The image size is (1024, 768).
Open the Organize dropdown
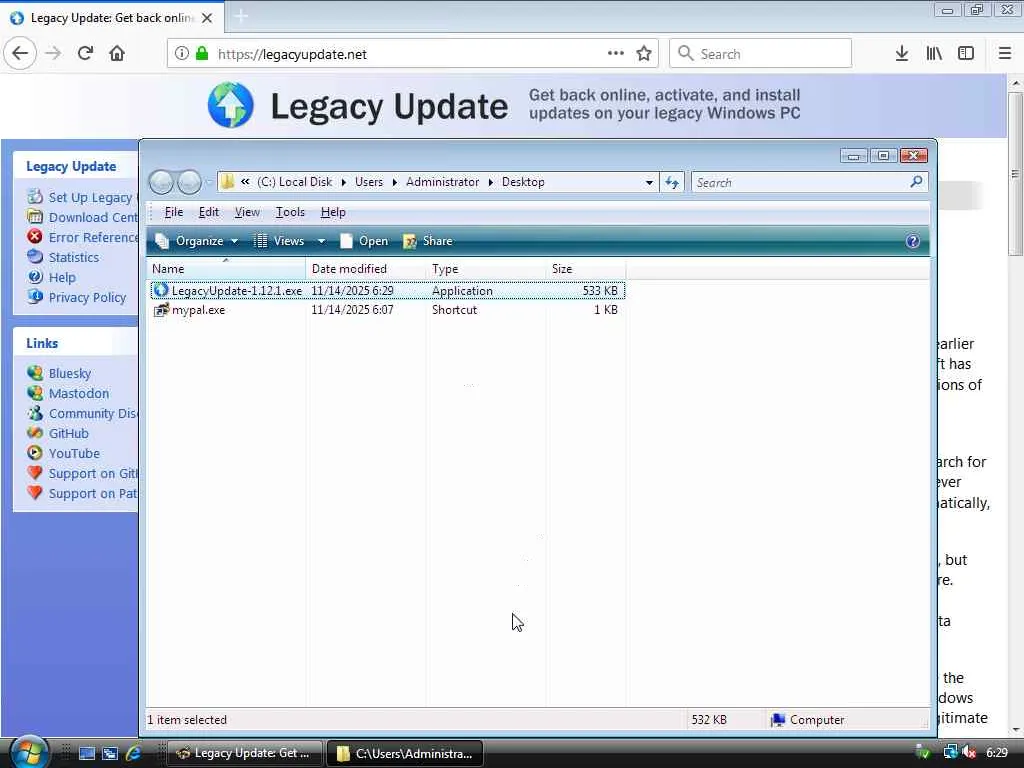click(197, 241)
